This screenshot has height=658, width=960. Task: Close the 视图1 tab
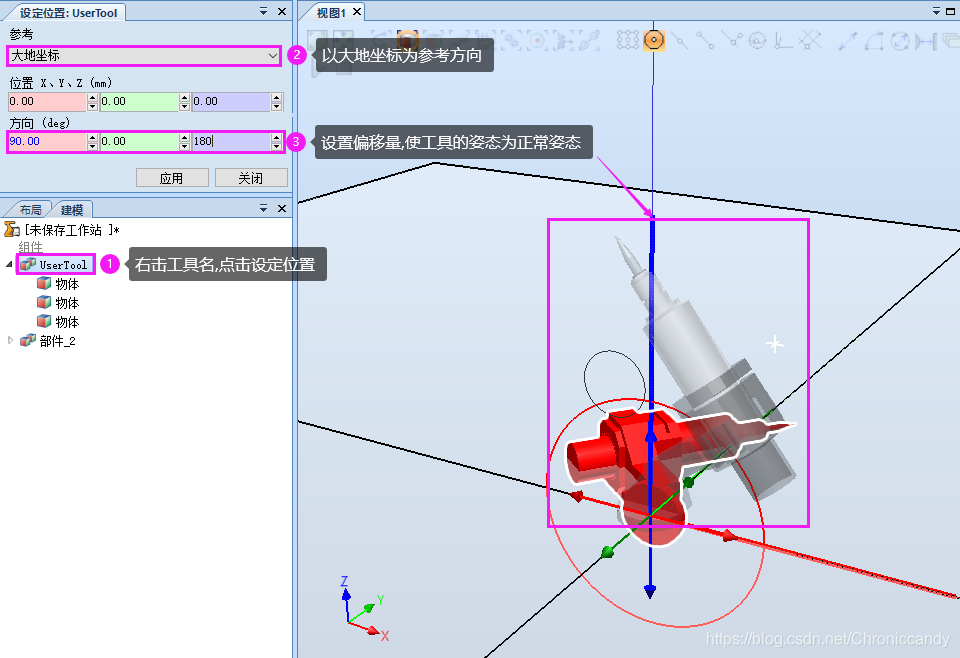(357, 12)
